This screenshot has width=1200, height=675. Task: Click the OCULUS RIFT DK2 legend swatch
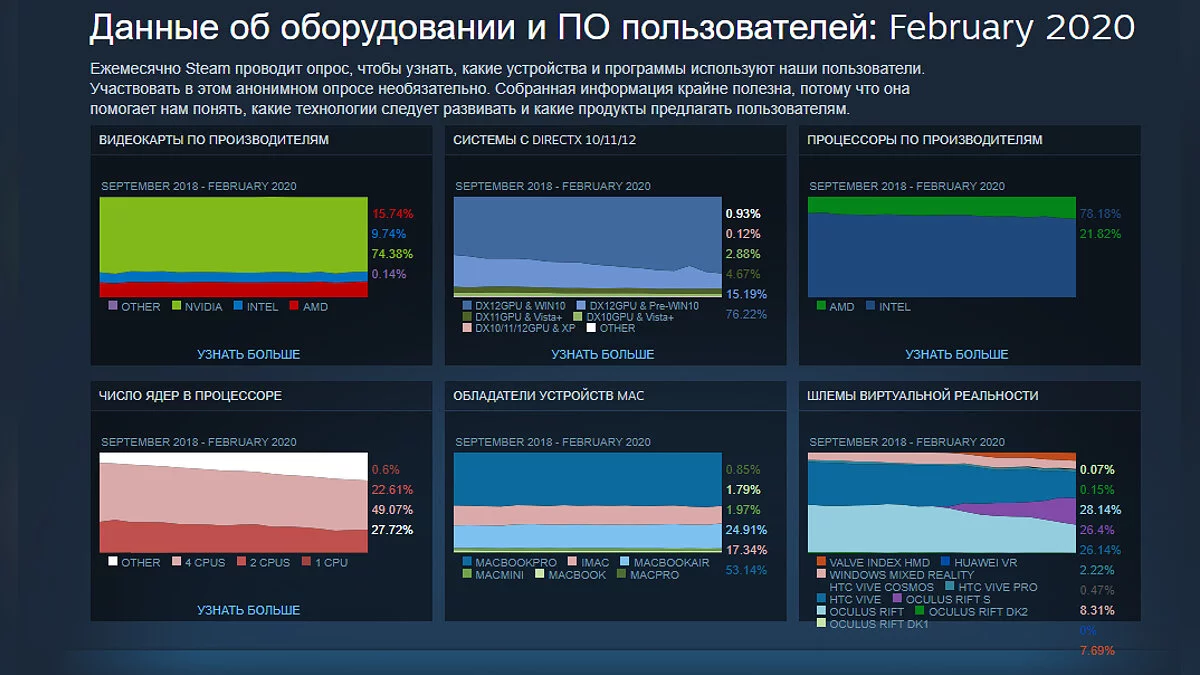tap(918, 610)
